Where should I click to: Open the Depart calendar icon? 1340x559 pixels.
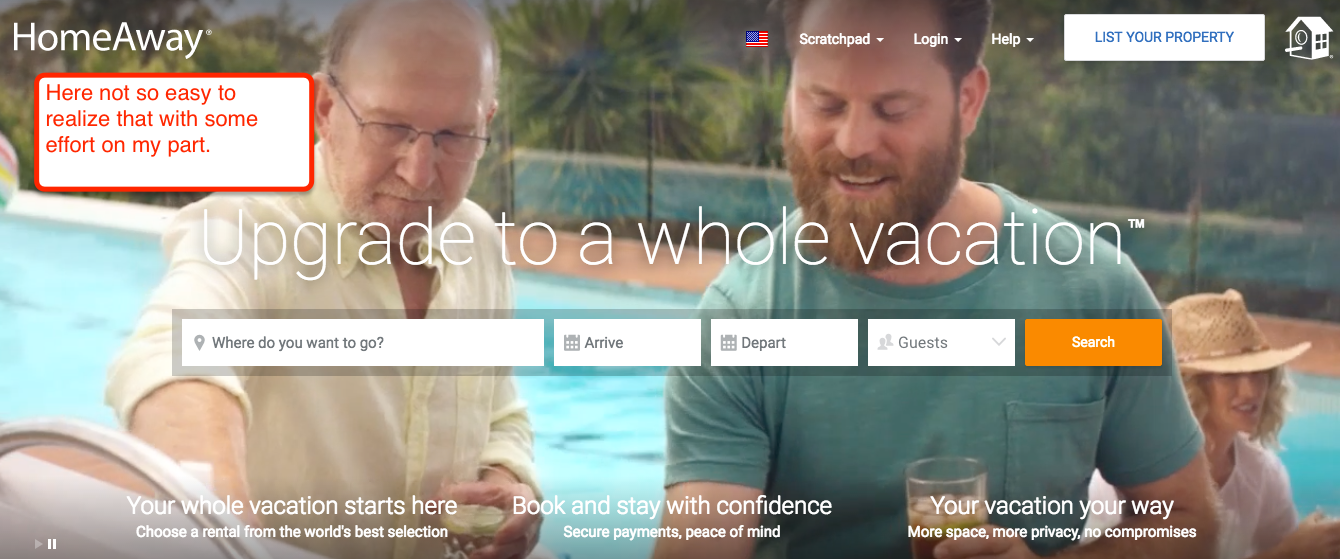tap(729, 343)
